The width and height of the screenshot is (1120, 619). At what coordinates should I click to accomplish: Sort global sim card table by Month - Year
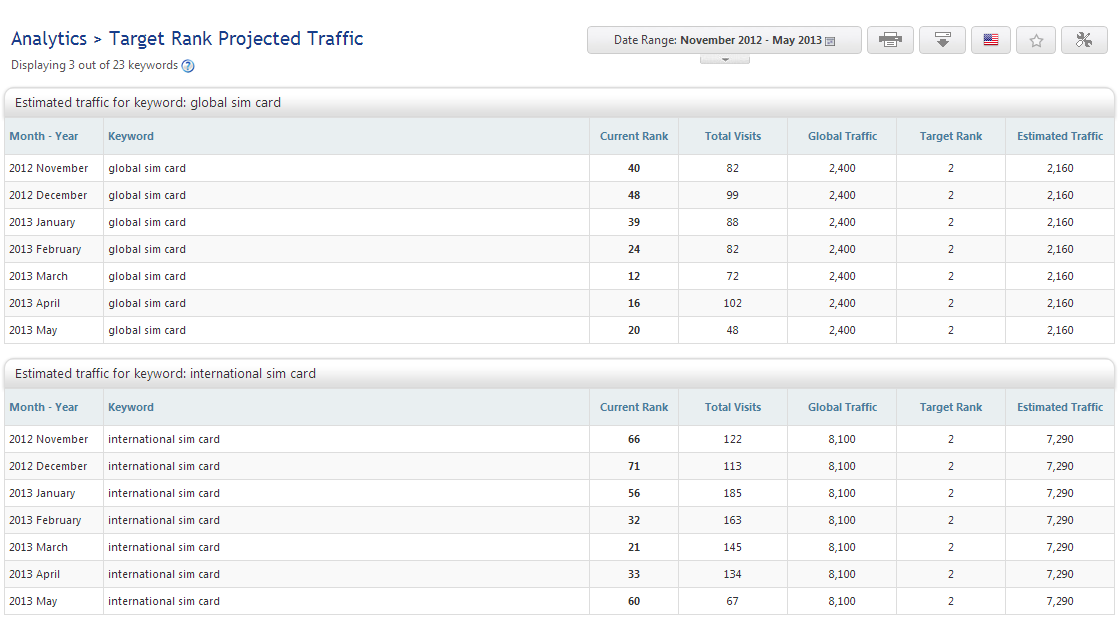coord(44,136)
